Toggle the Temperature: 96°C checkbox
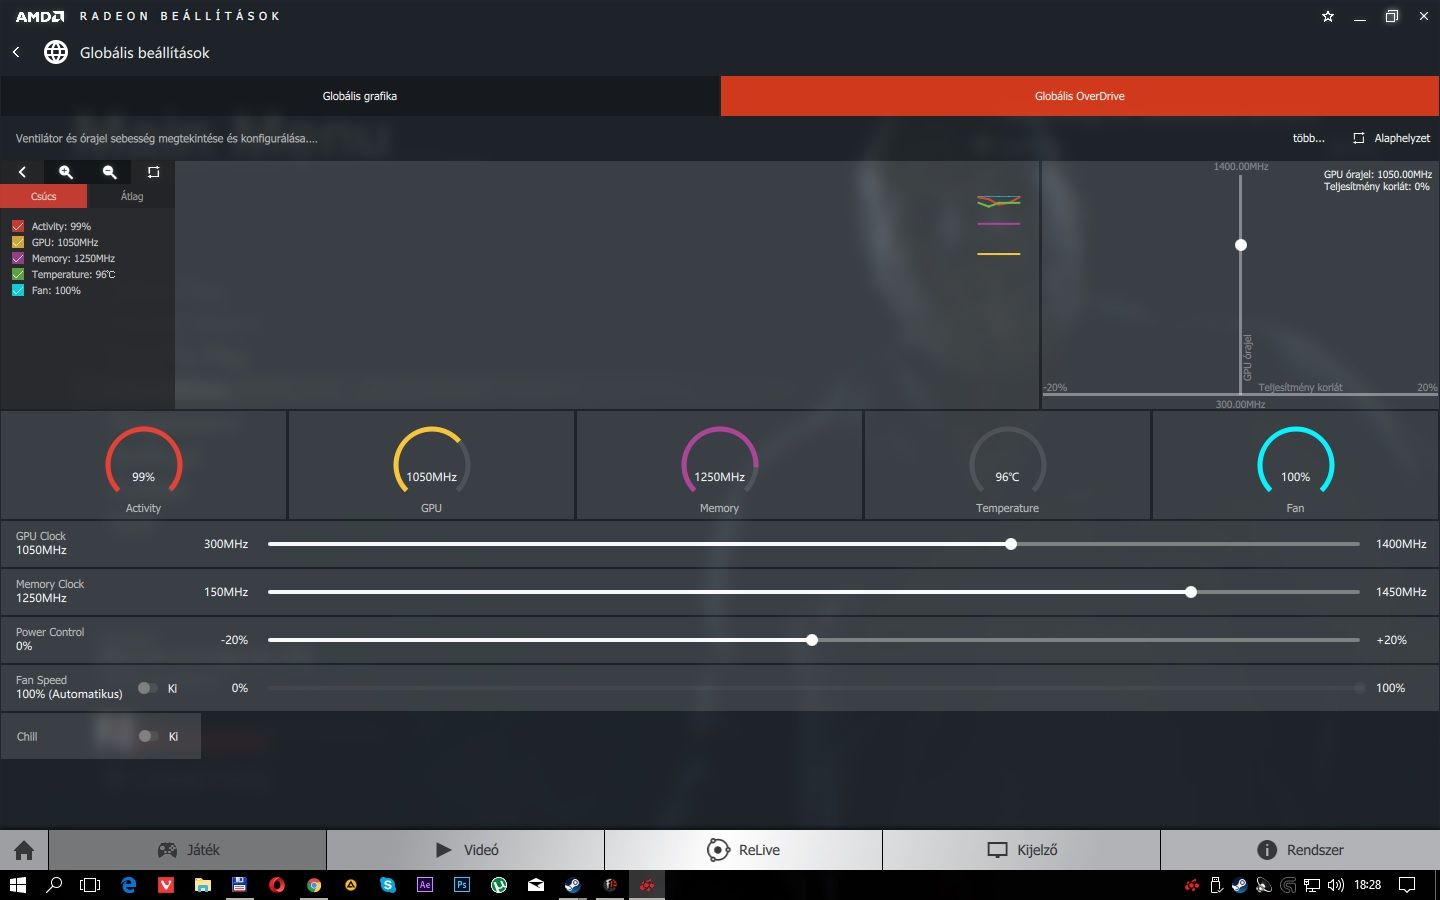Image resolution: width=1440 pixels, height=900 pixels. click(x=18, y=274)
